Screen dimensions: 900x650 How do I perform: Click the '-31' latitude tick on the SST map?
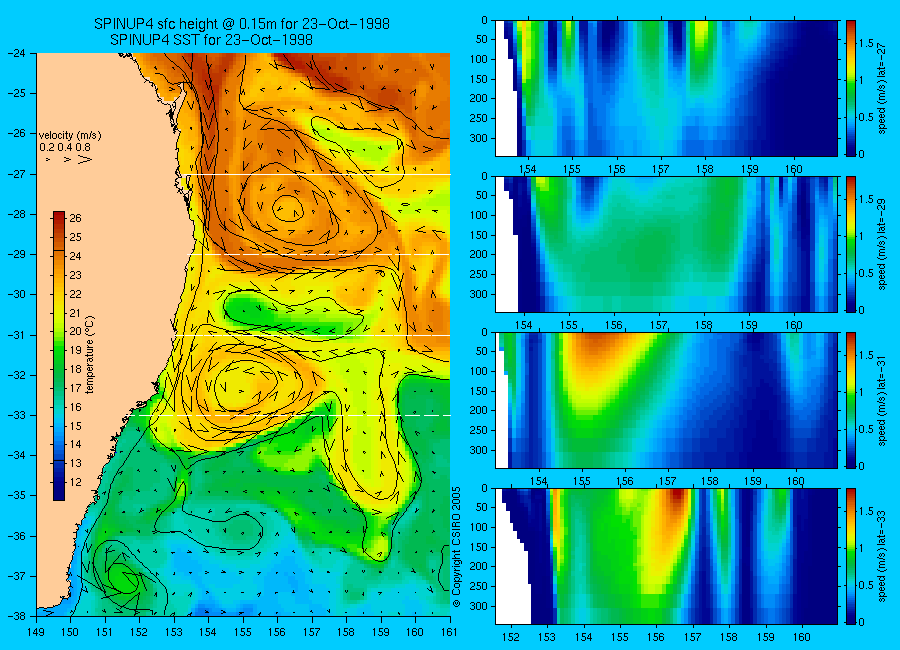(x=17, y=335)
